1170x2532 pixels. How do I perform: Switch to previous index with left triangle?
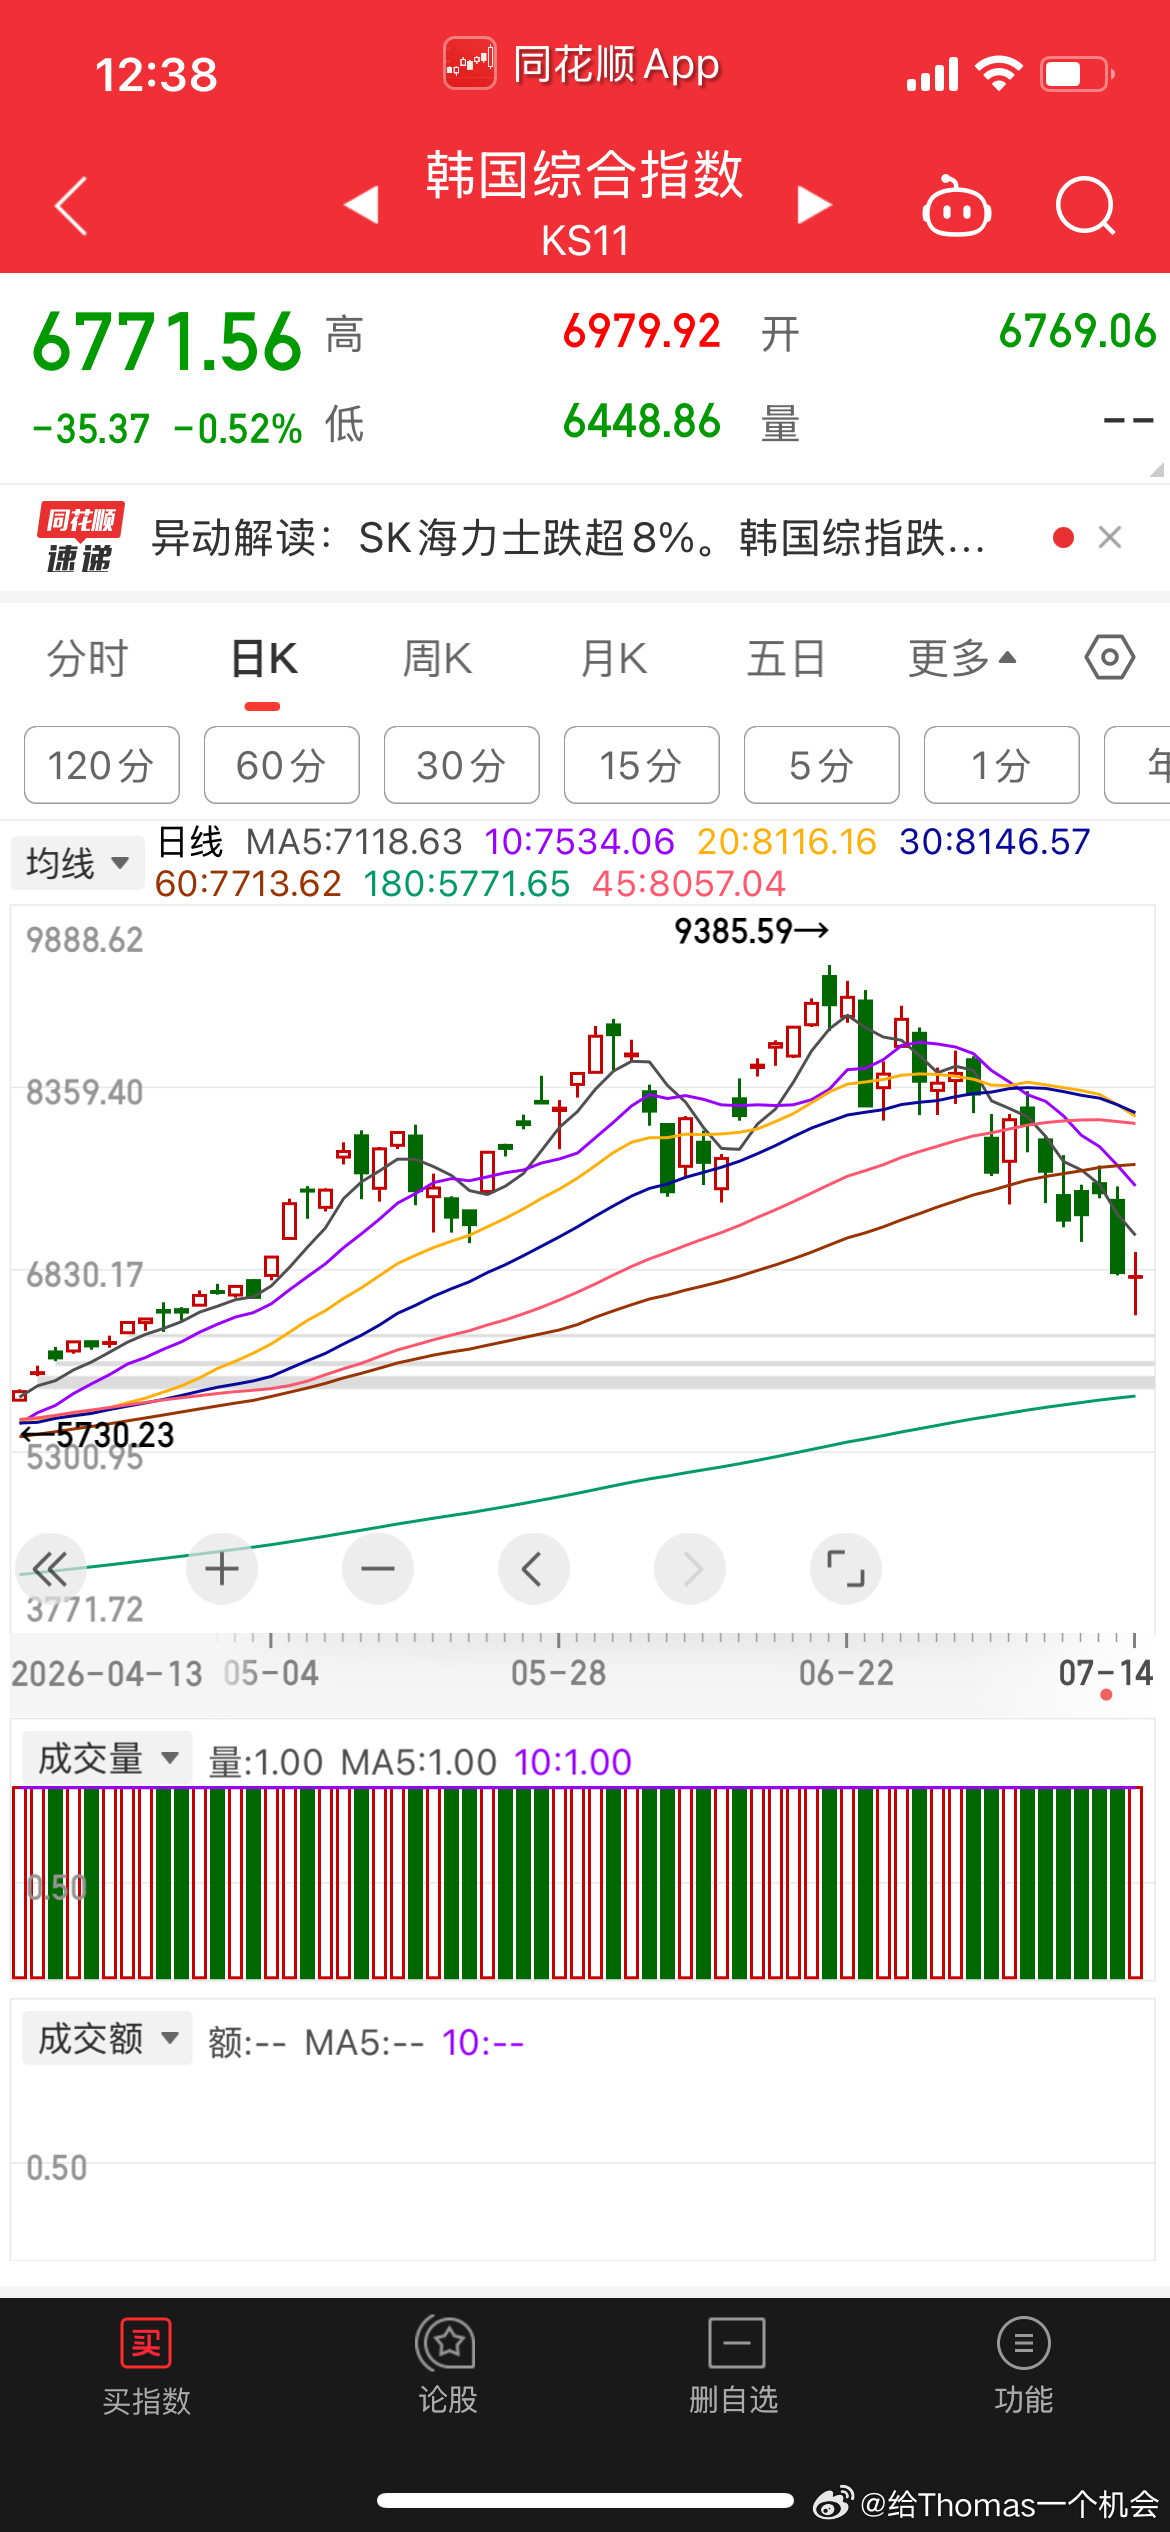coord(362,205)
